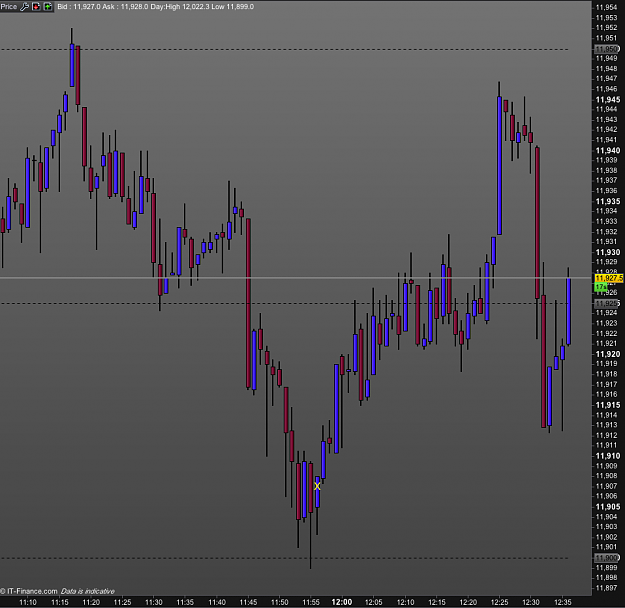Click the Ask 11,928.0 value

click(x=125, y=7)
